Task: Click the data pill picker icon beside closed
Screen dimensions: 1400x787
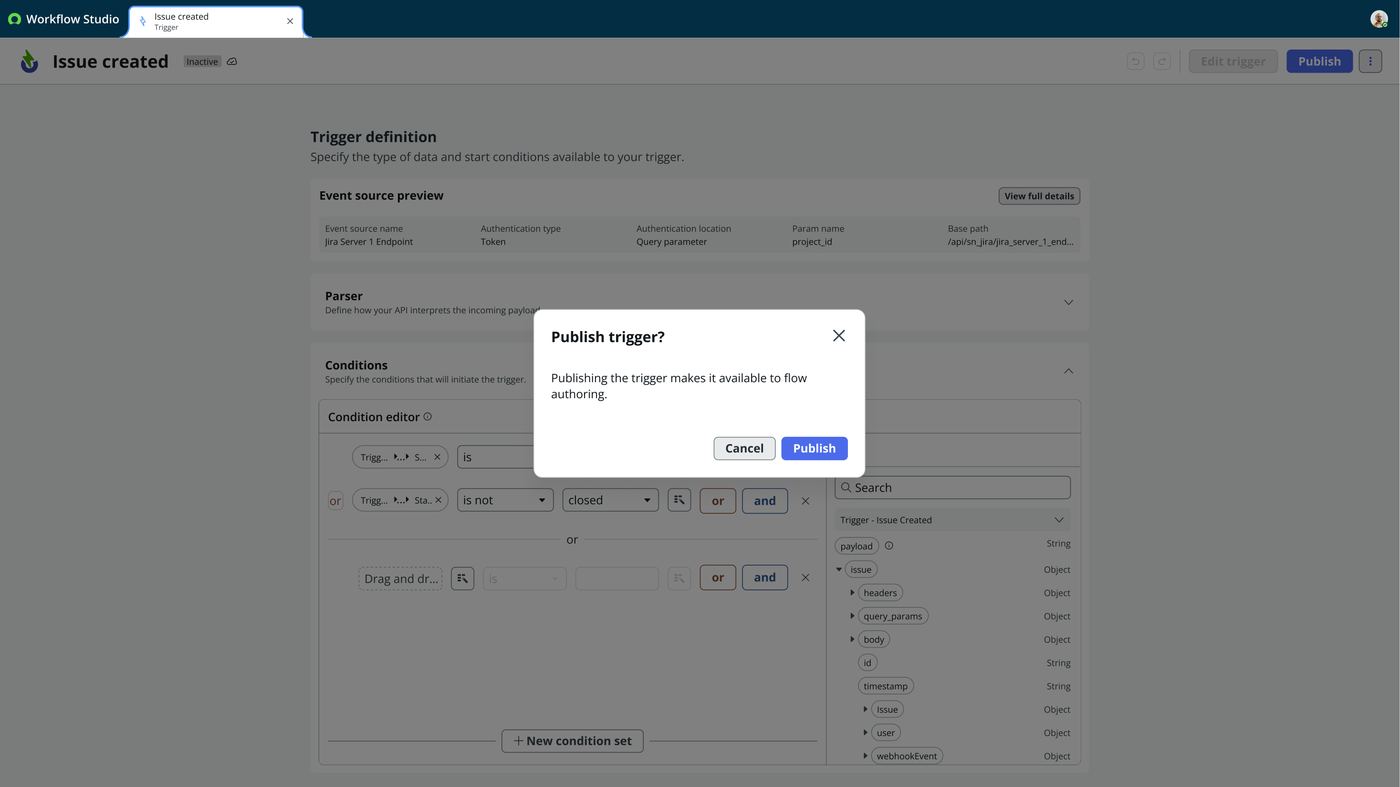Action: coord(679,500)
